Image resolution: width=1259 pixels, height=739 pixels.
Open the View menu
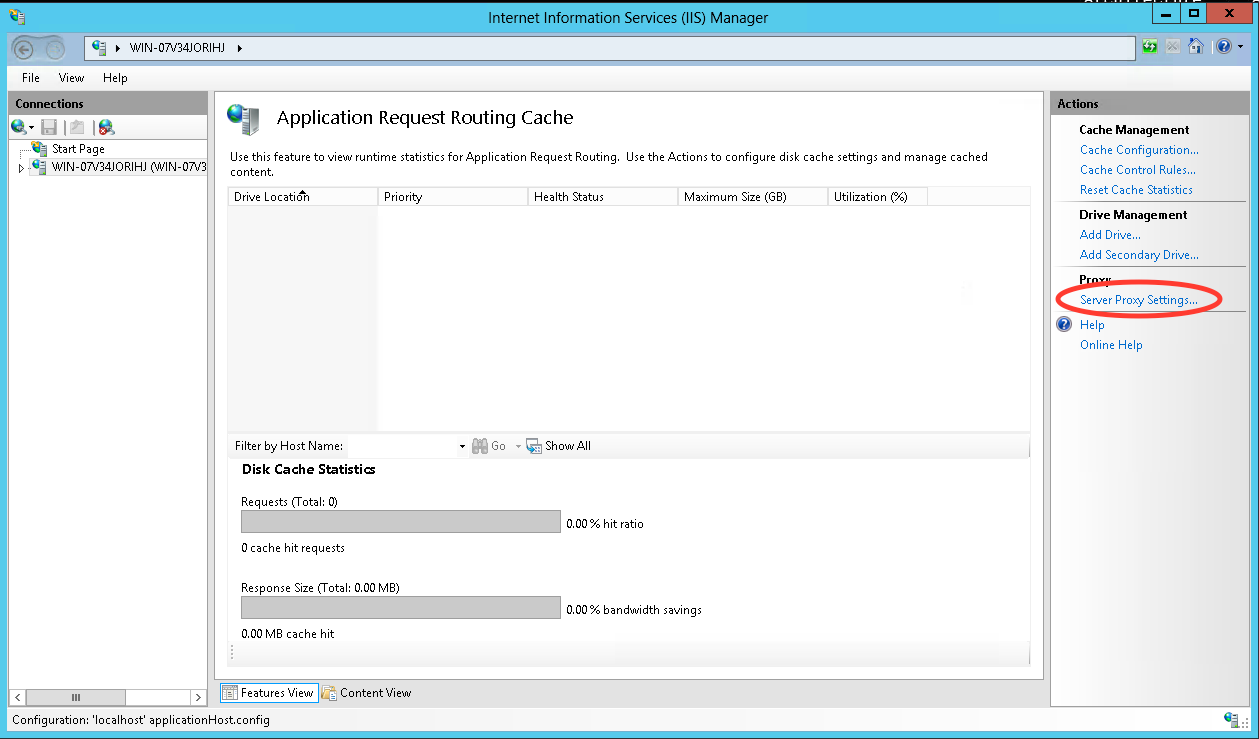71,78
